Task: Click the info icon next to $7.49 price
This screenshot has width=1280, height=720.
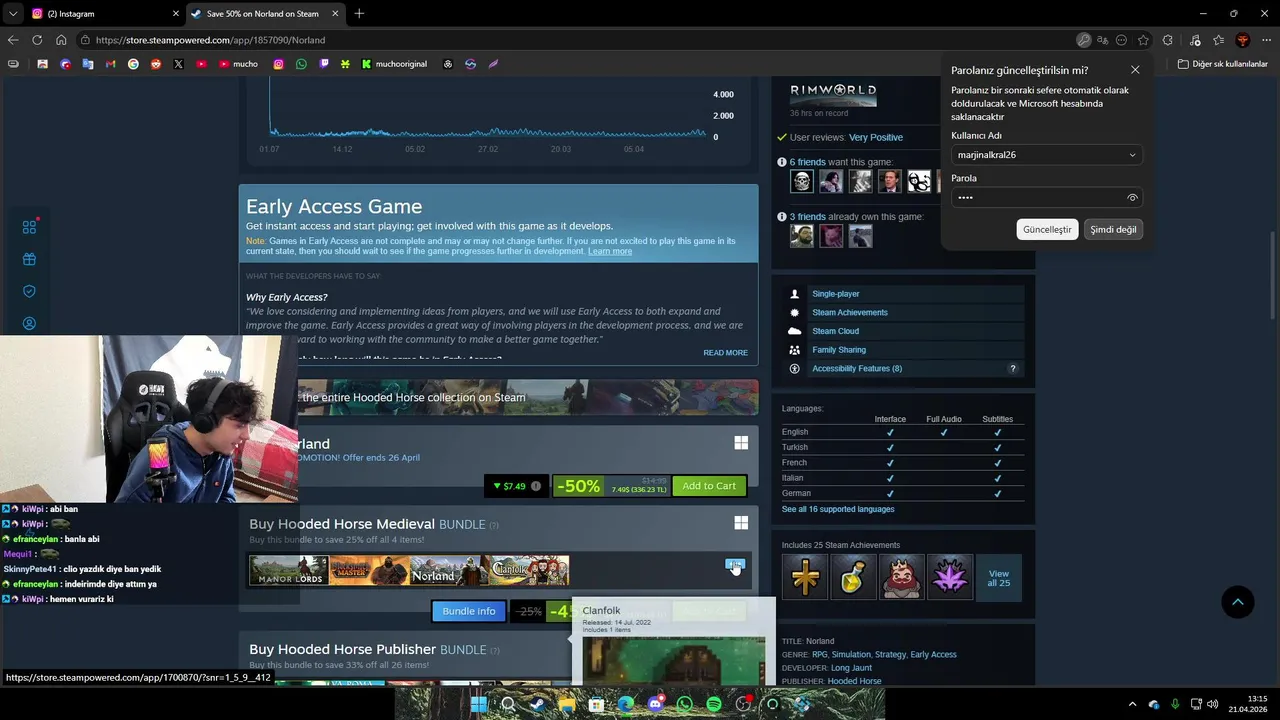Action: click(536, 486)
